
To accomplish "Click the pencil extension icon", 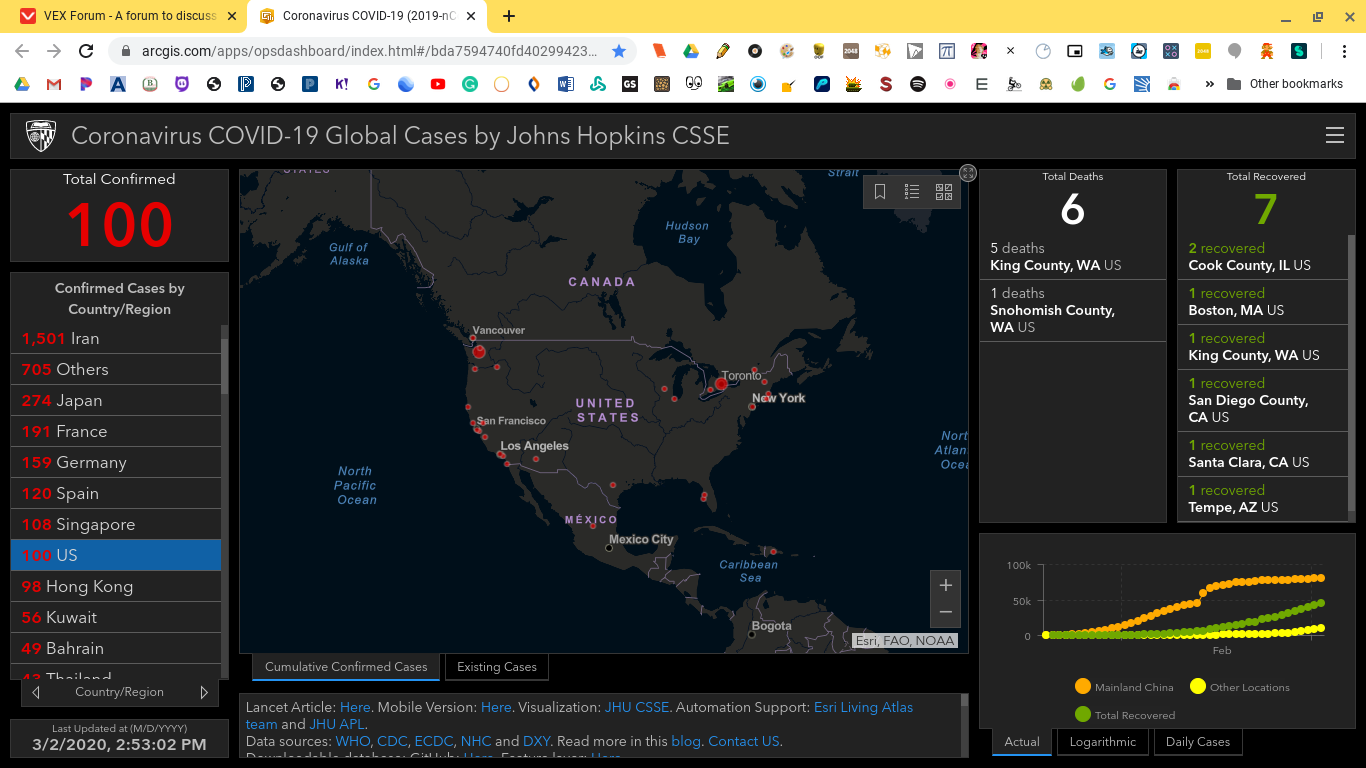I will tap(723, 51).
